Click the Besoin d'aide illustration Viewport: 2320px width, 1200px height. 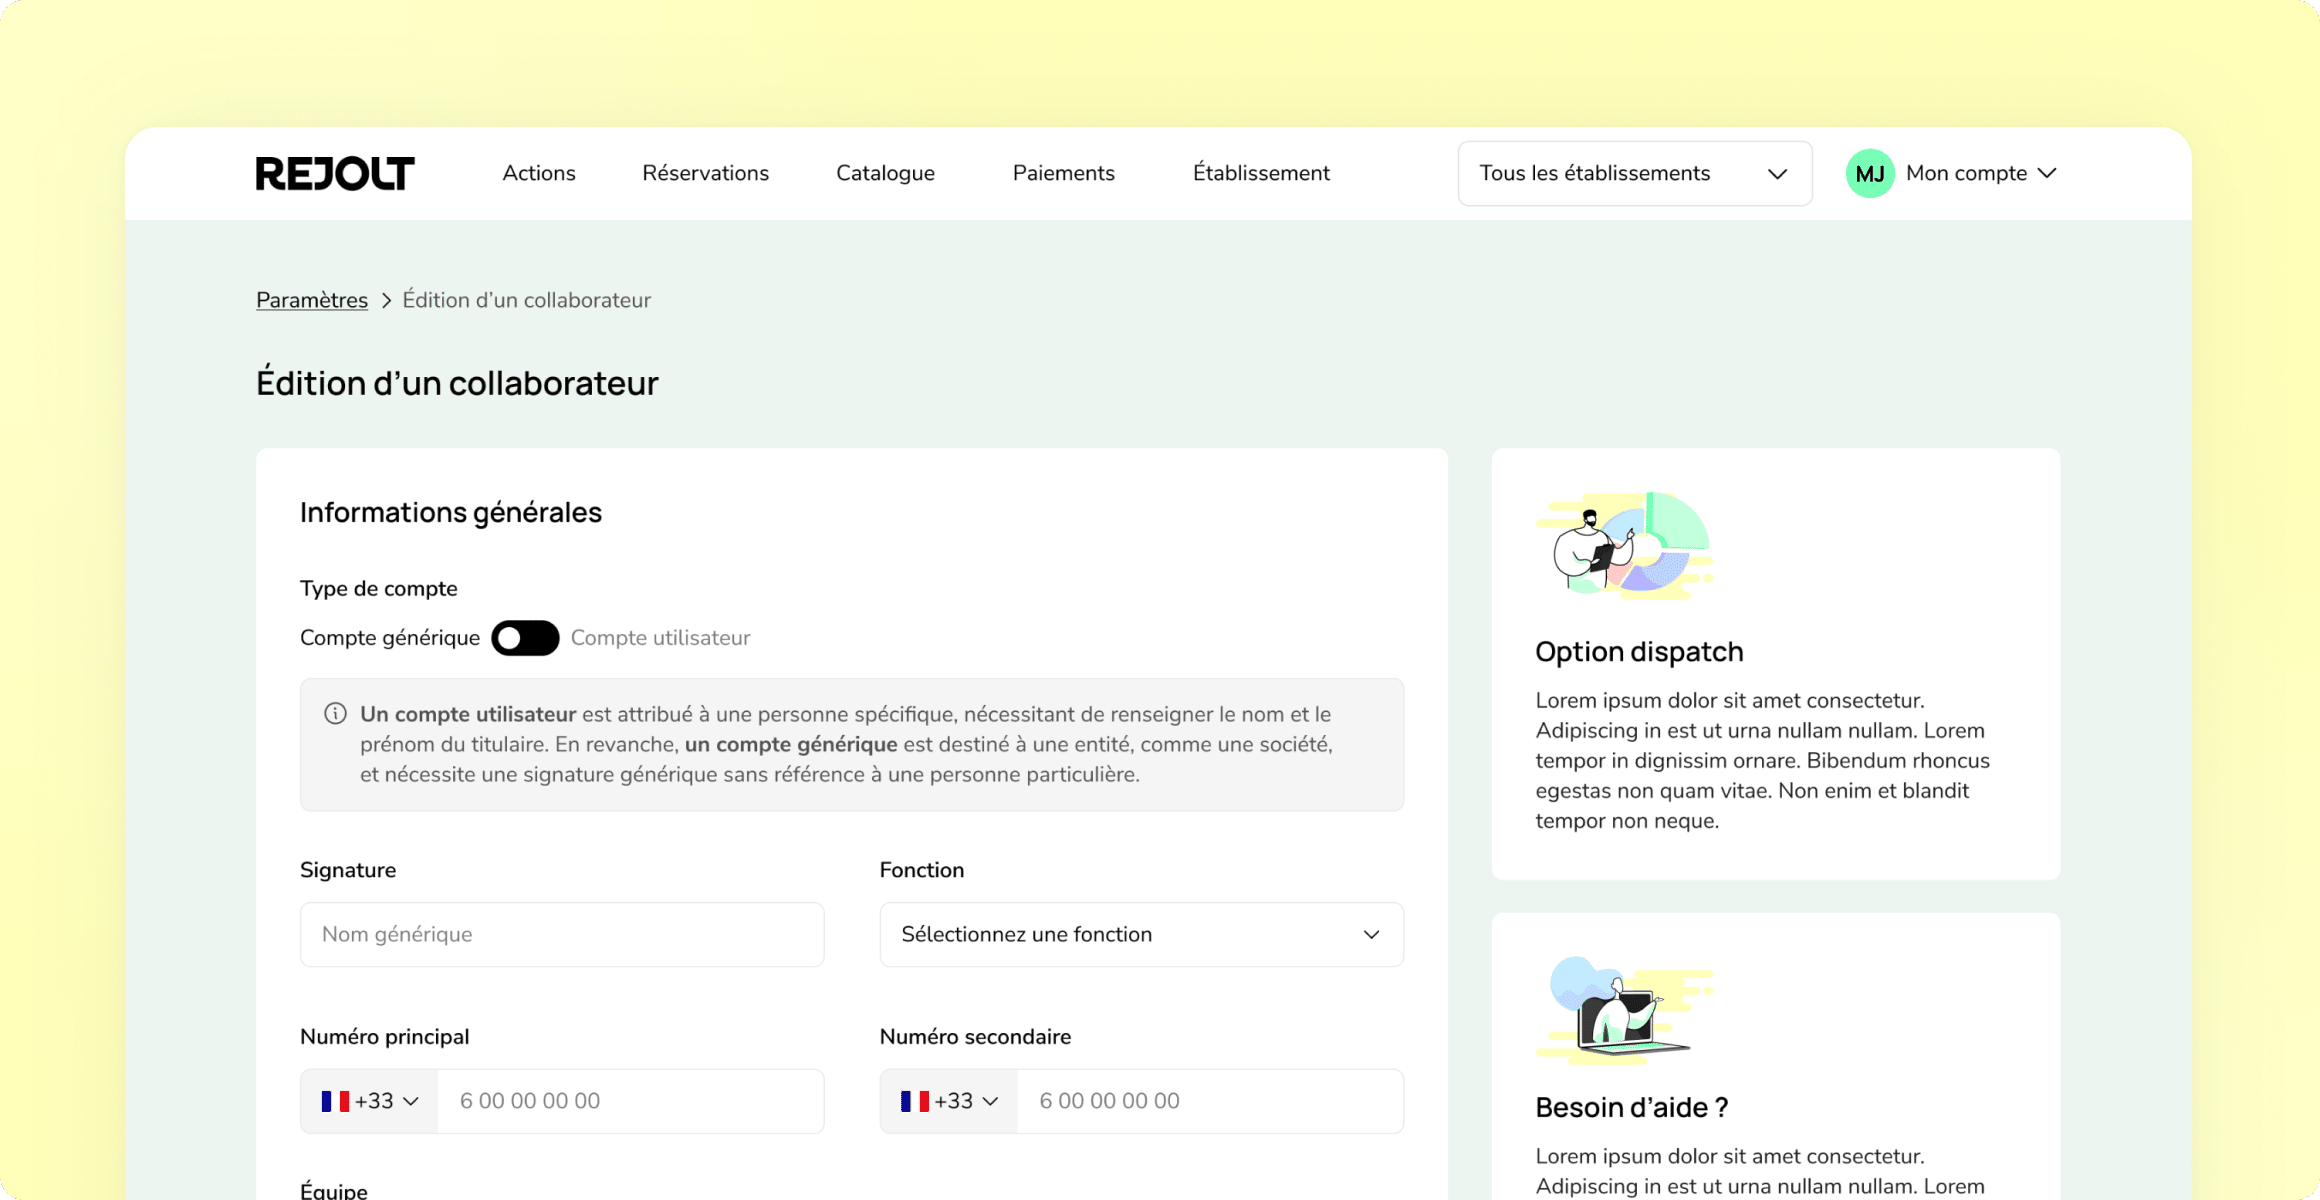[x=1625, y=1010]
